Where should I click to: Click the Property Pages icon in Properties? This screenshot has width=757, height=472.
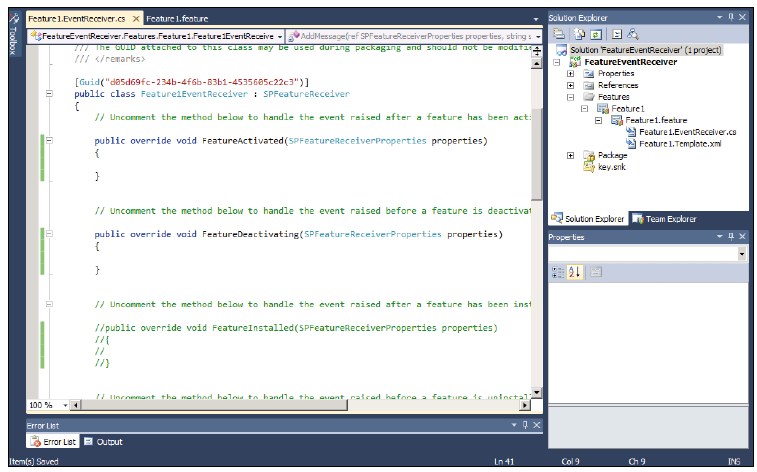(x=596, y=272)
